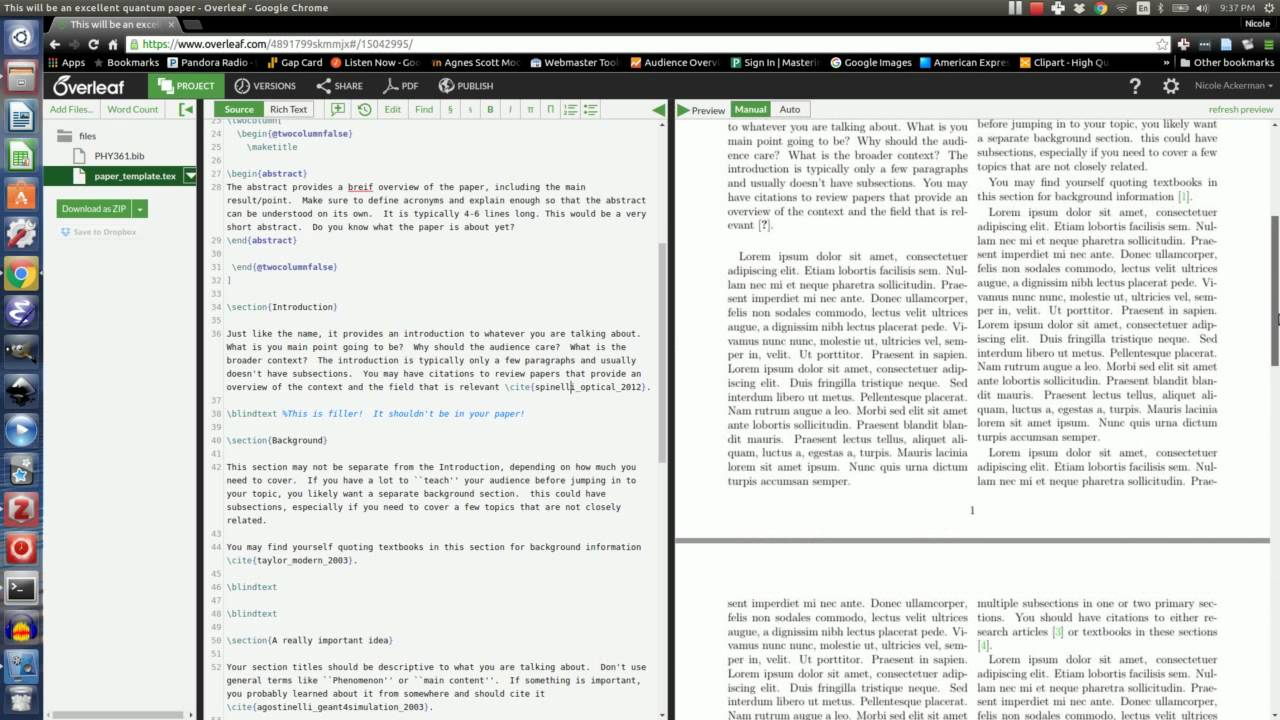The height and width of the screenshot is (720, 1280).
Task: Click the 9:37 PM clock
Action: [1238, 8]
